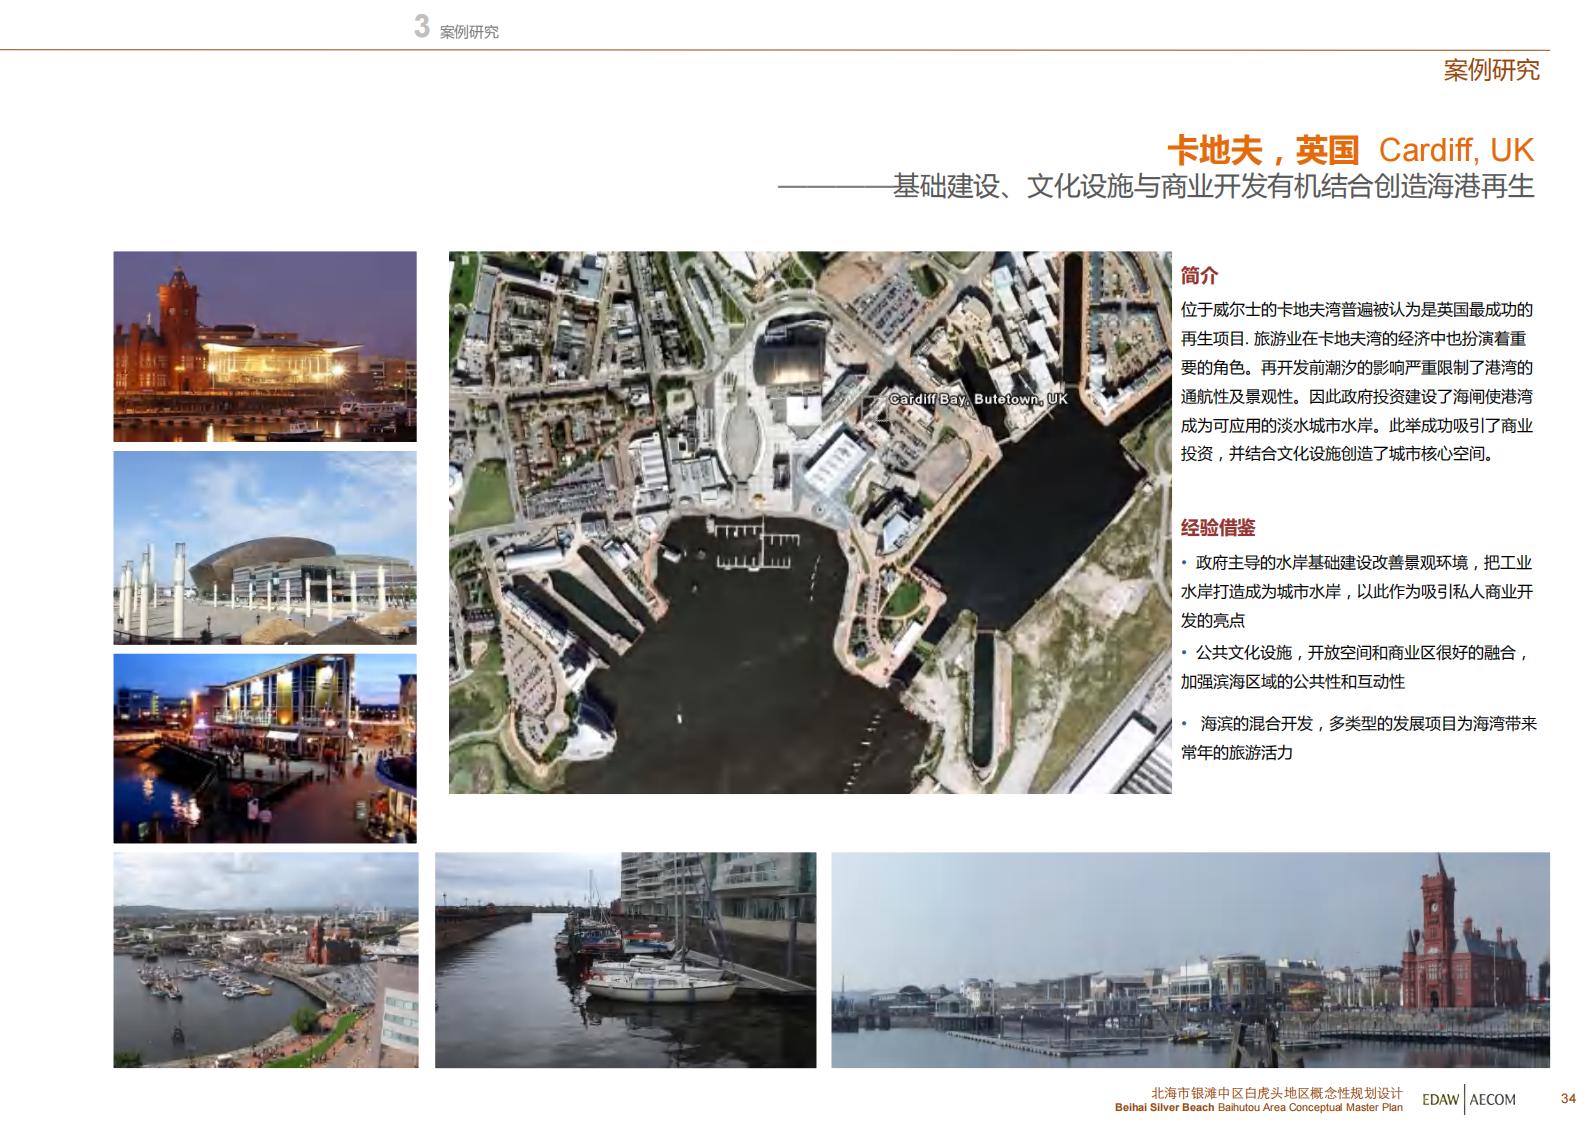1588x1123 pixels.
Task: Click the page number 34
Action: [1568, 1099]
